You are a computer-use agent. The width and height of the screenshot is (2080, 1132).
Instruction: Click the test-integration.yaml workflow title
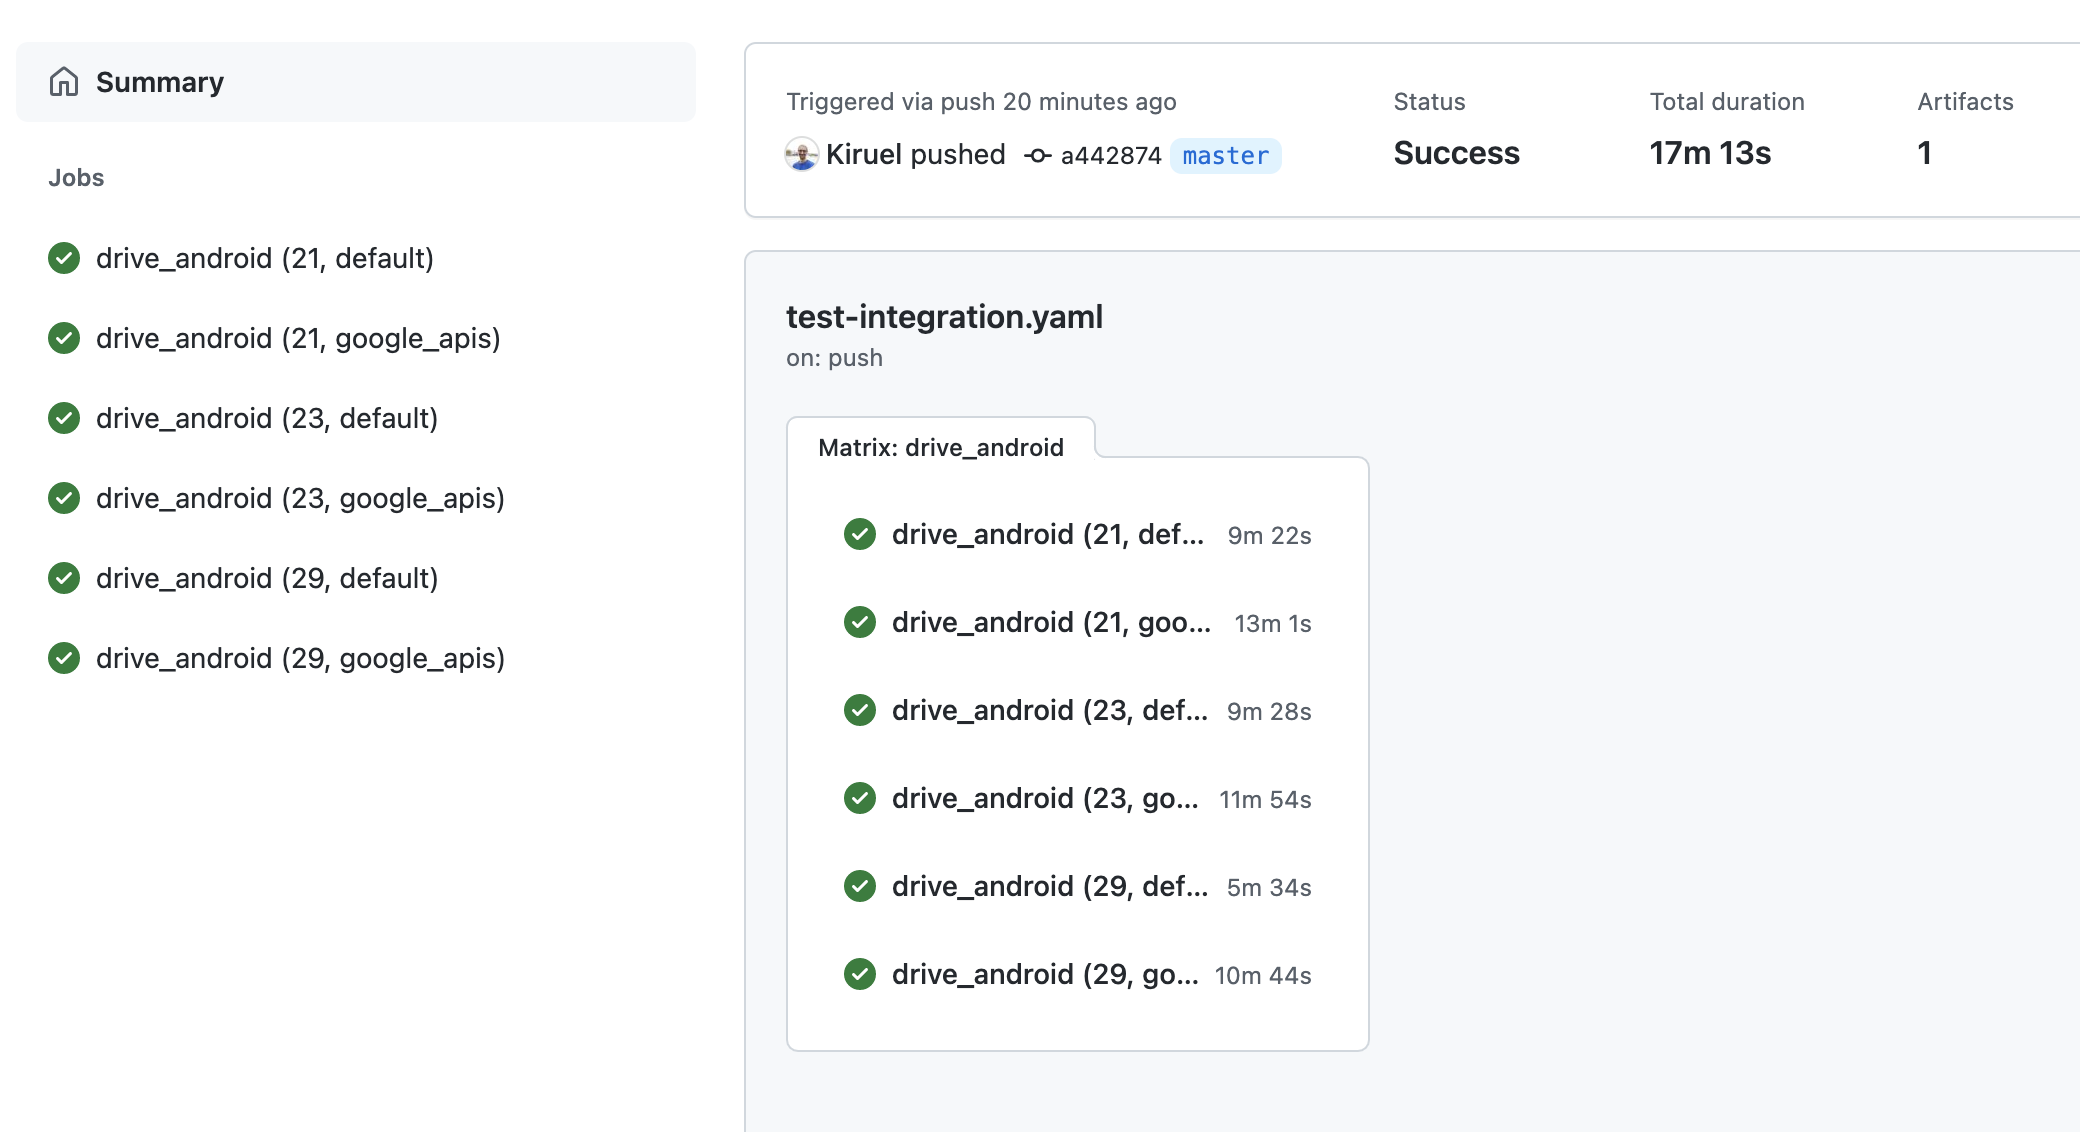click(944, 317)
